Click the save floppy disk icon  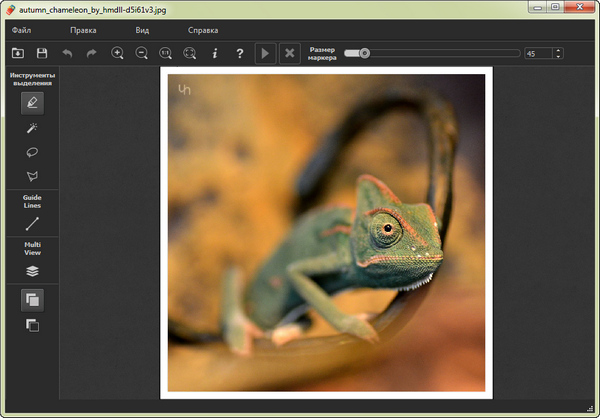pyautogui.click(x=42, y=53)
